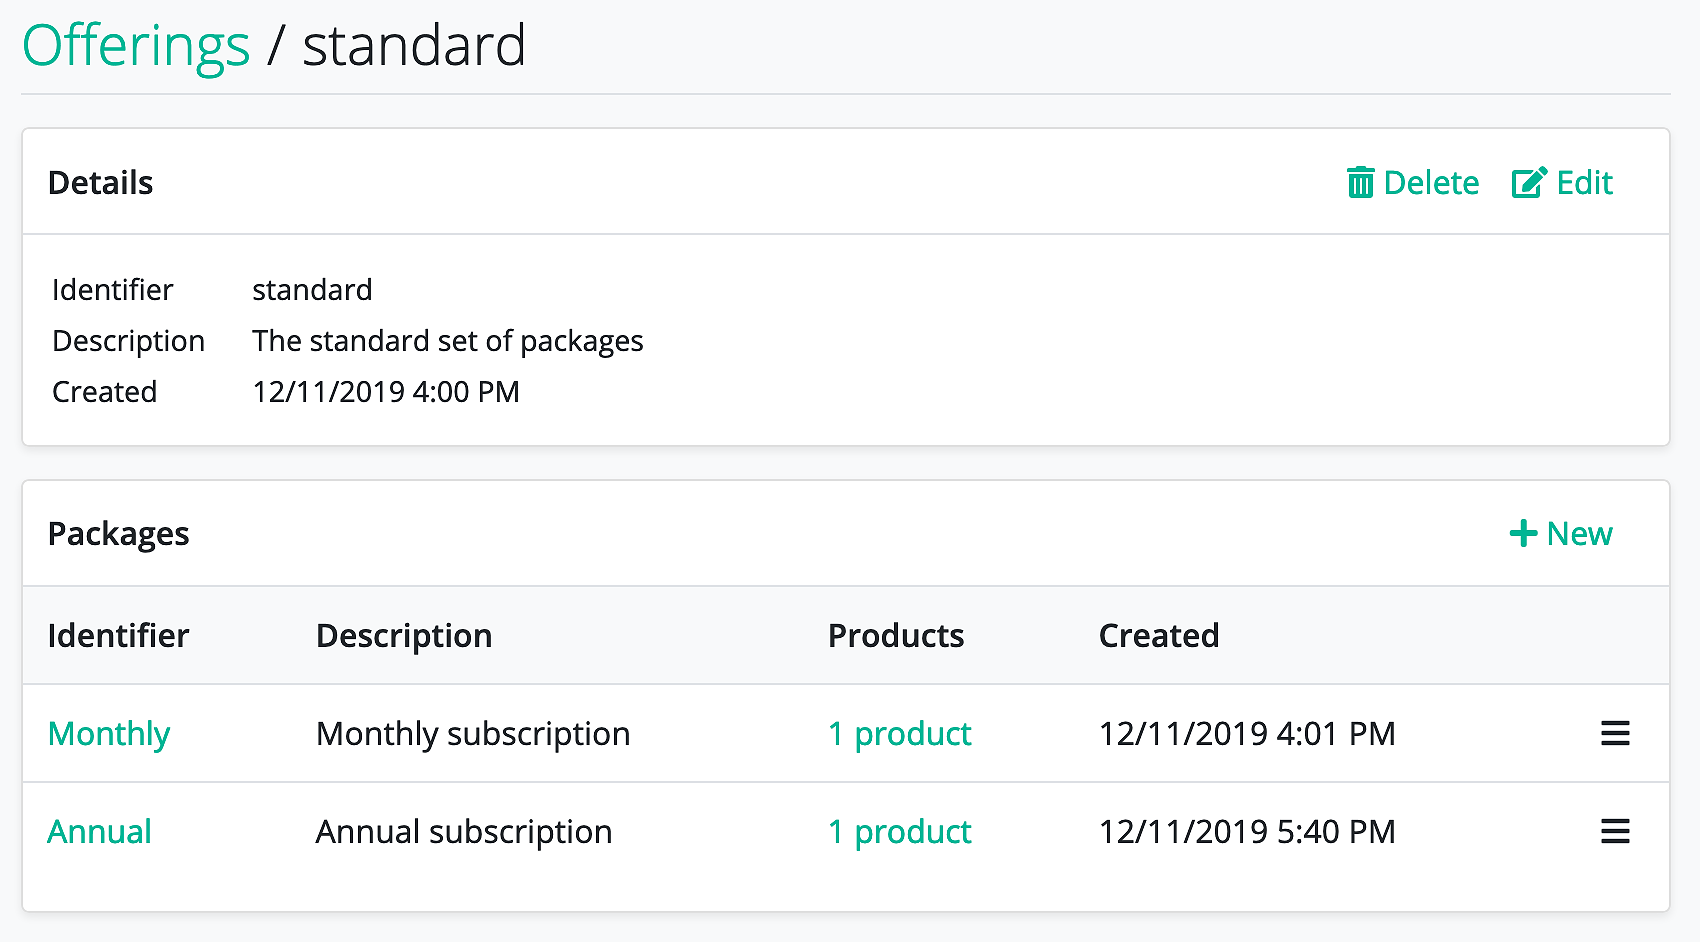Open the hamburger menu for Annual package

pos(1615,831)
